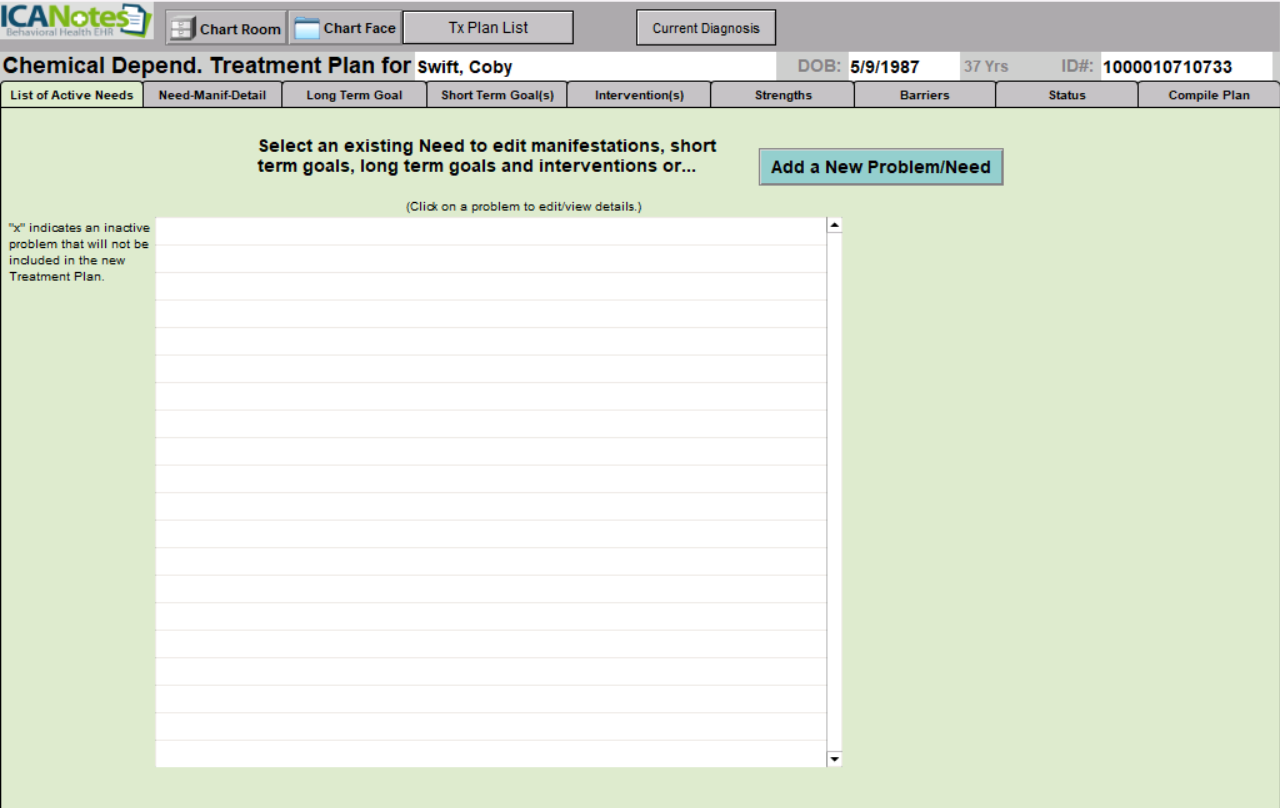Open the Tx Plan List
The height and width of the screenshot is (808, 1280).
488,28
